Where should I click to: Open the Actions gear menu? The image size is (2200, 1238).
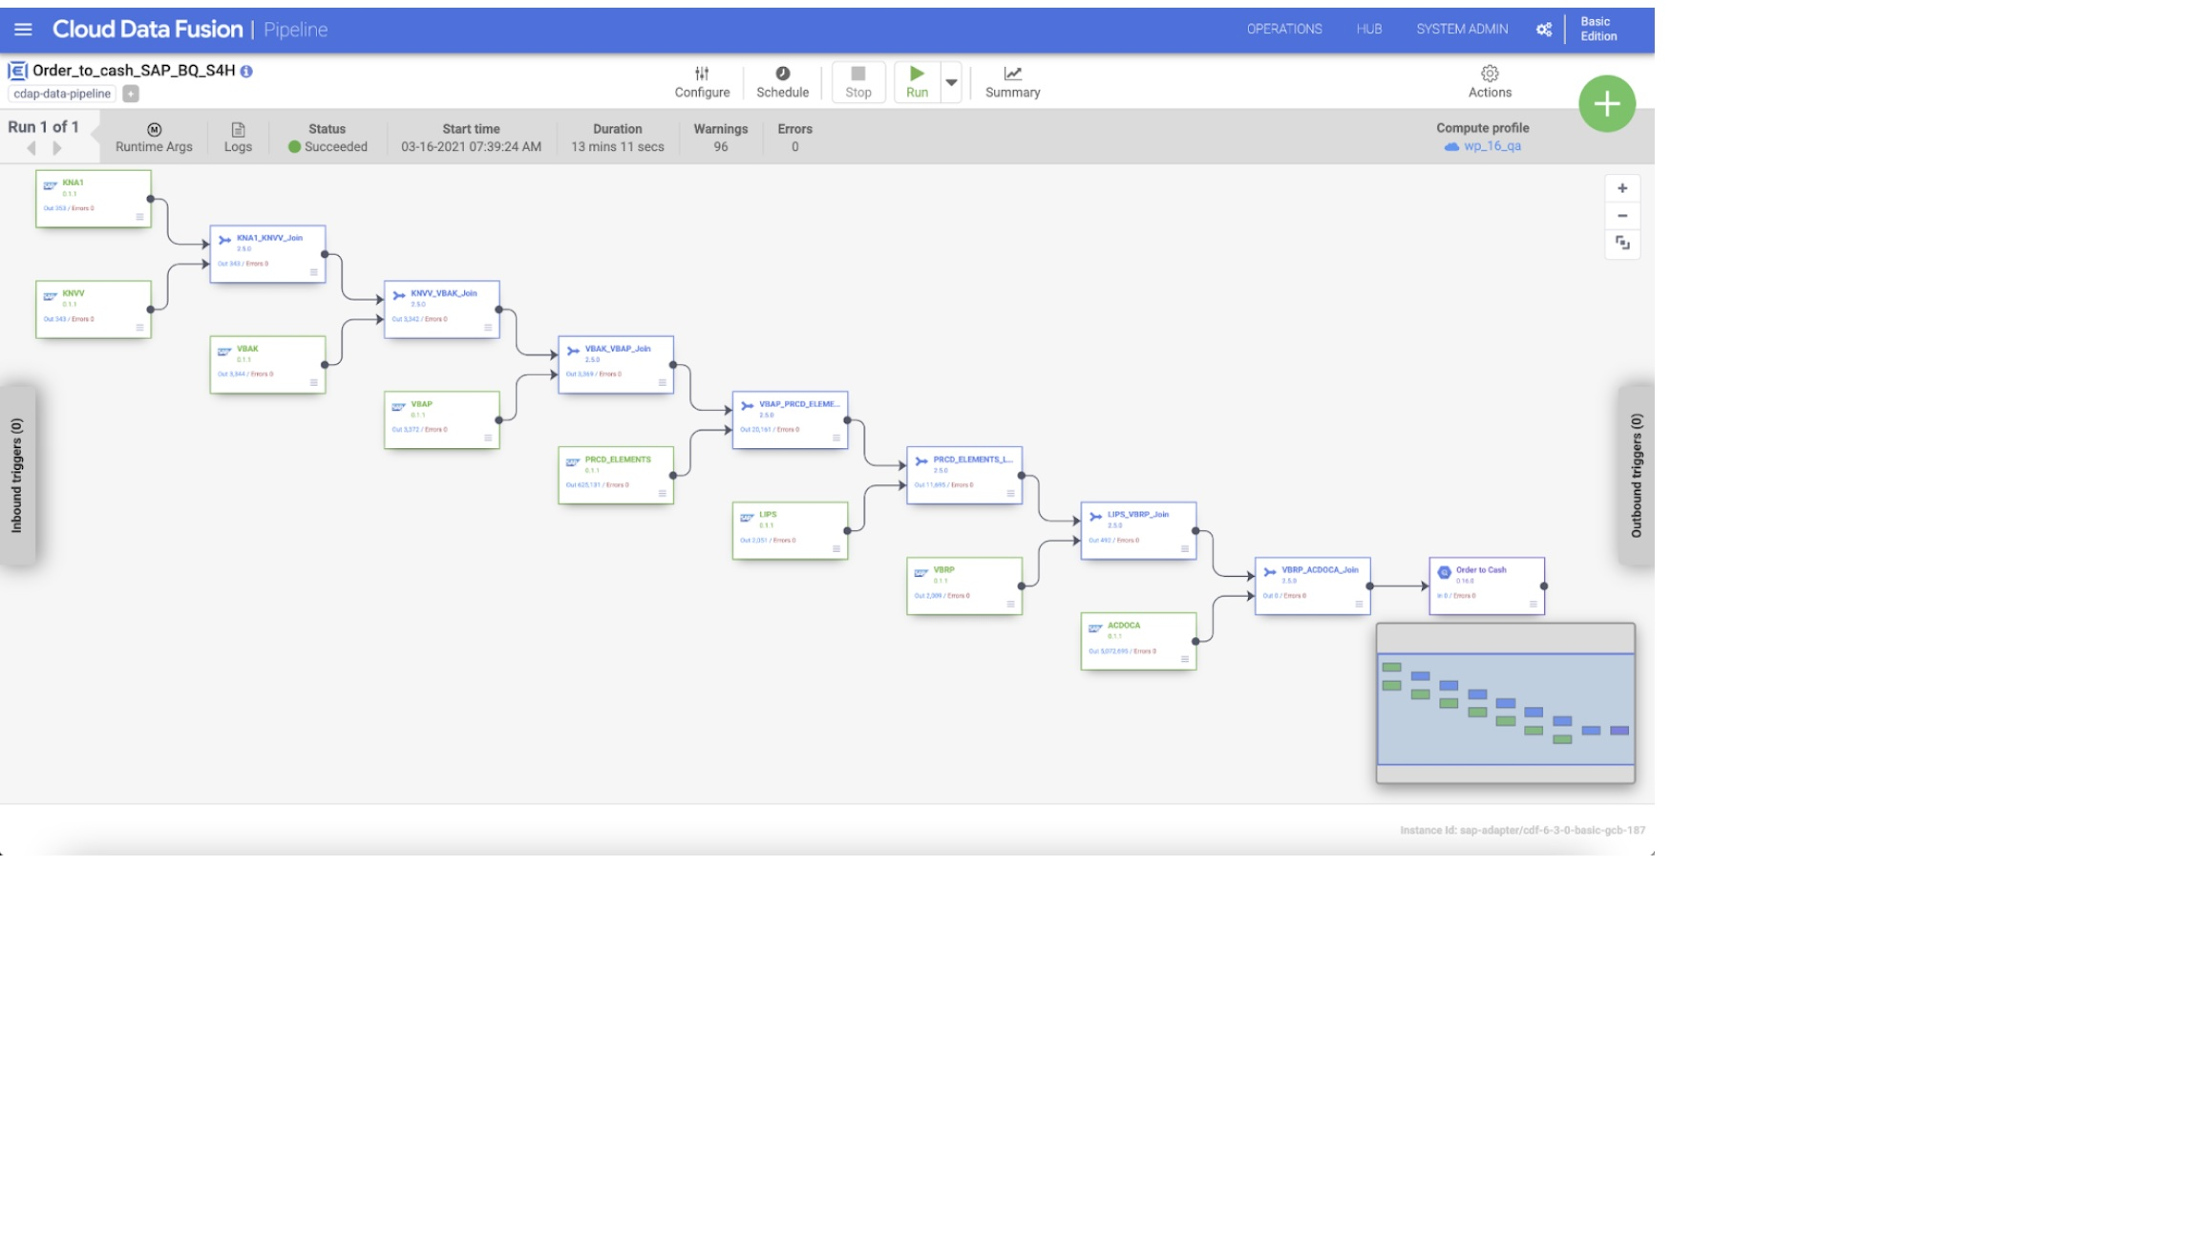1489,82
